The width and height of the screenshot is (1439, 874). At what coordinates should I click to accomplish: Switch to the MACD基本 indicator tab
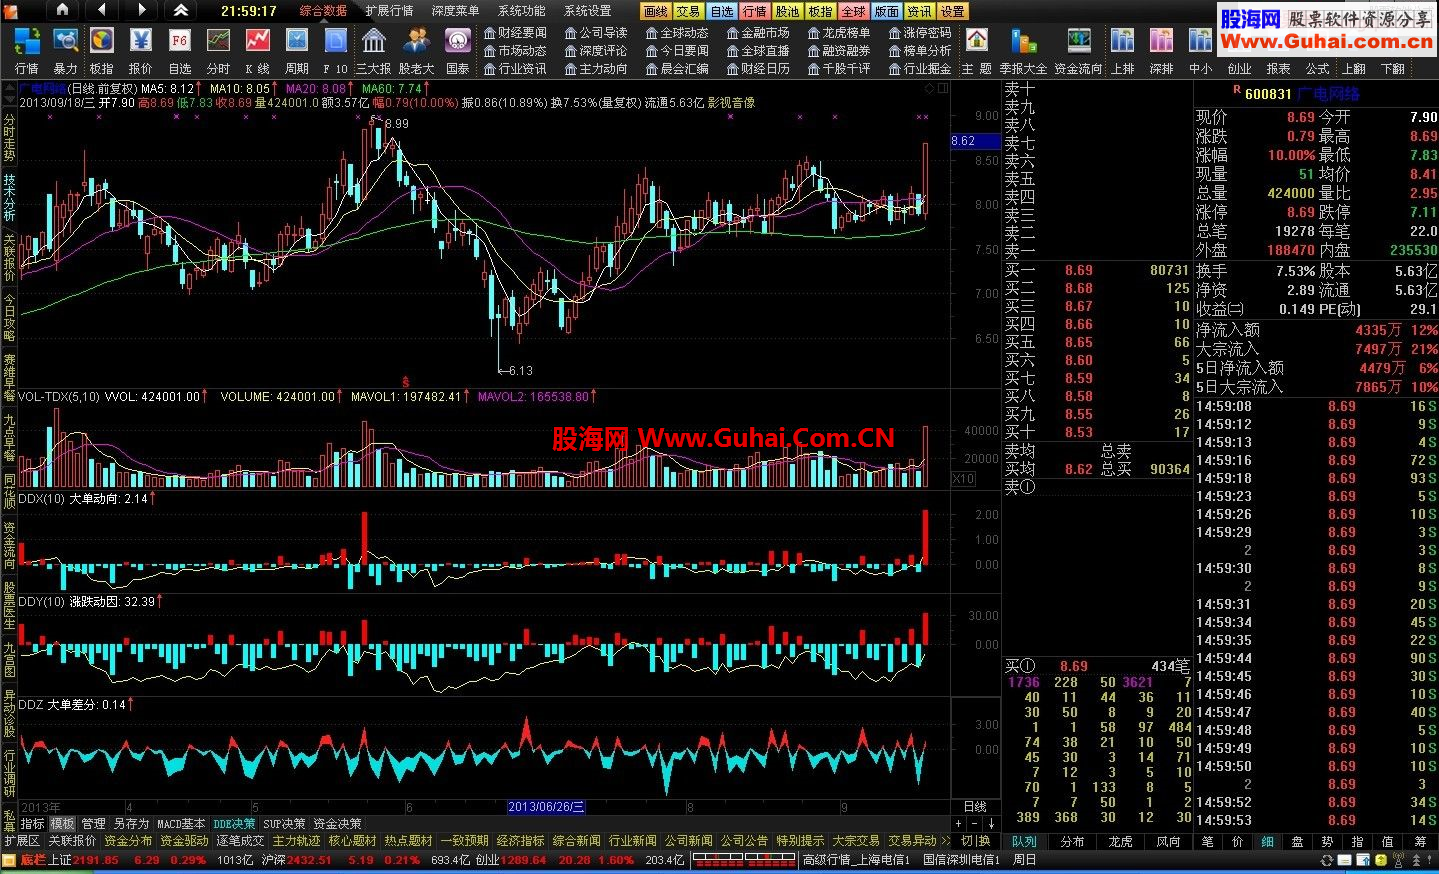tap(181, 824)
